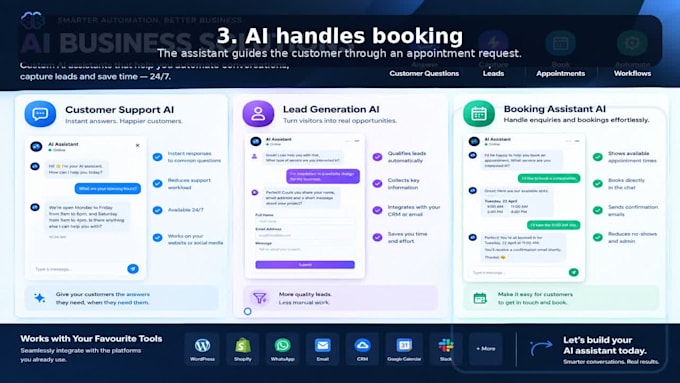
Task: Click the AI Assistant avatar in Booking chat header
Action: pyautogui.click(x=474, y=141)
